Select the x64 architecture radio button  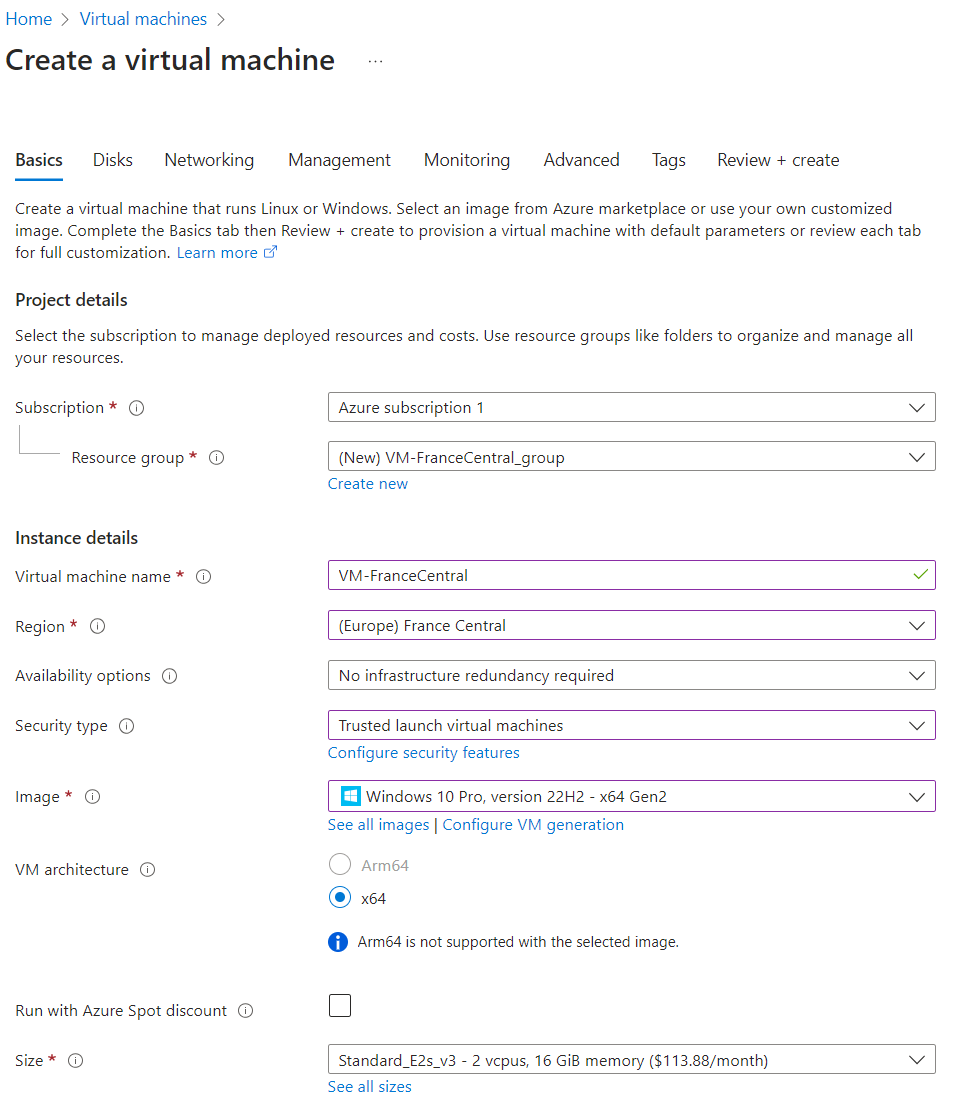pos(340,898)
